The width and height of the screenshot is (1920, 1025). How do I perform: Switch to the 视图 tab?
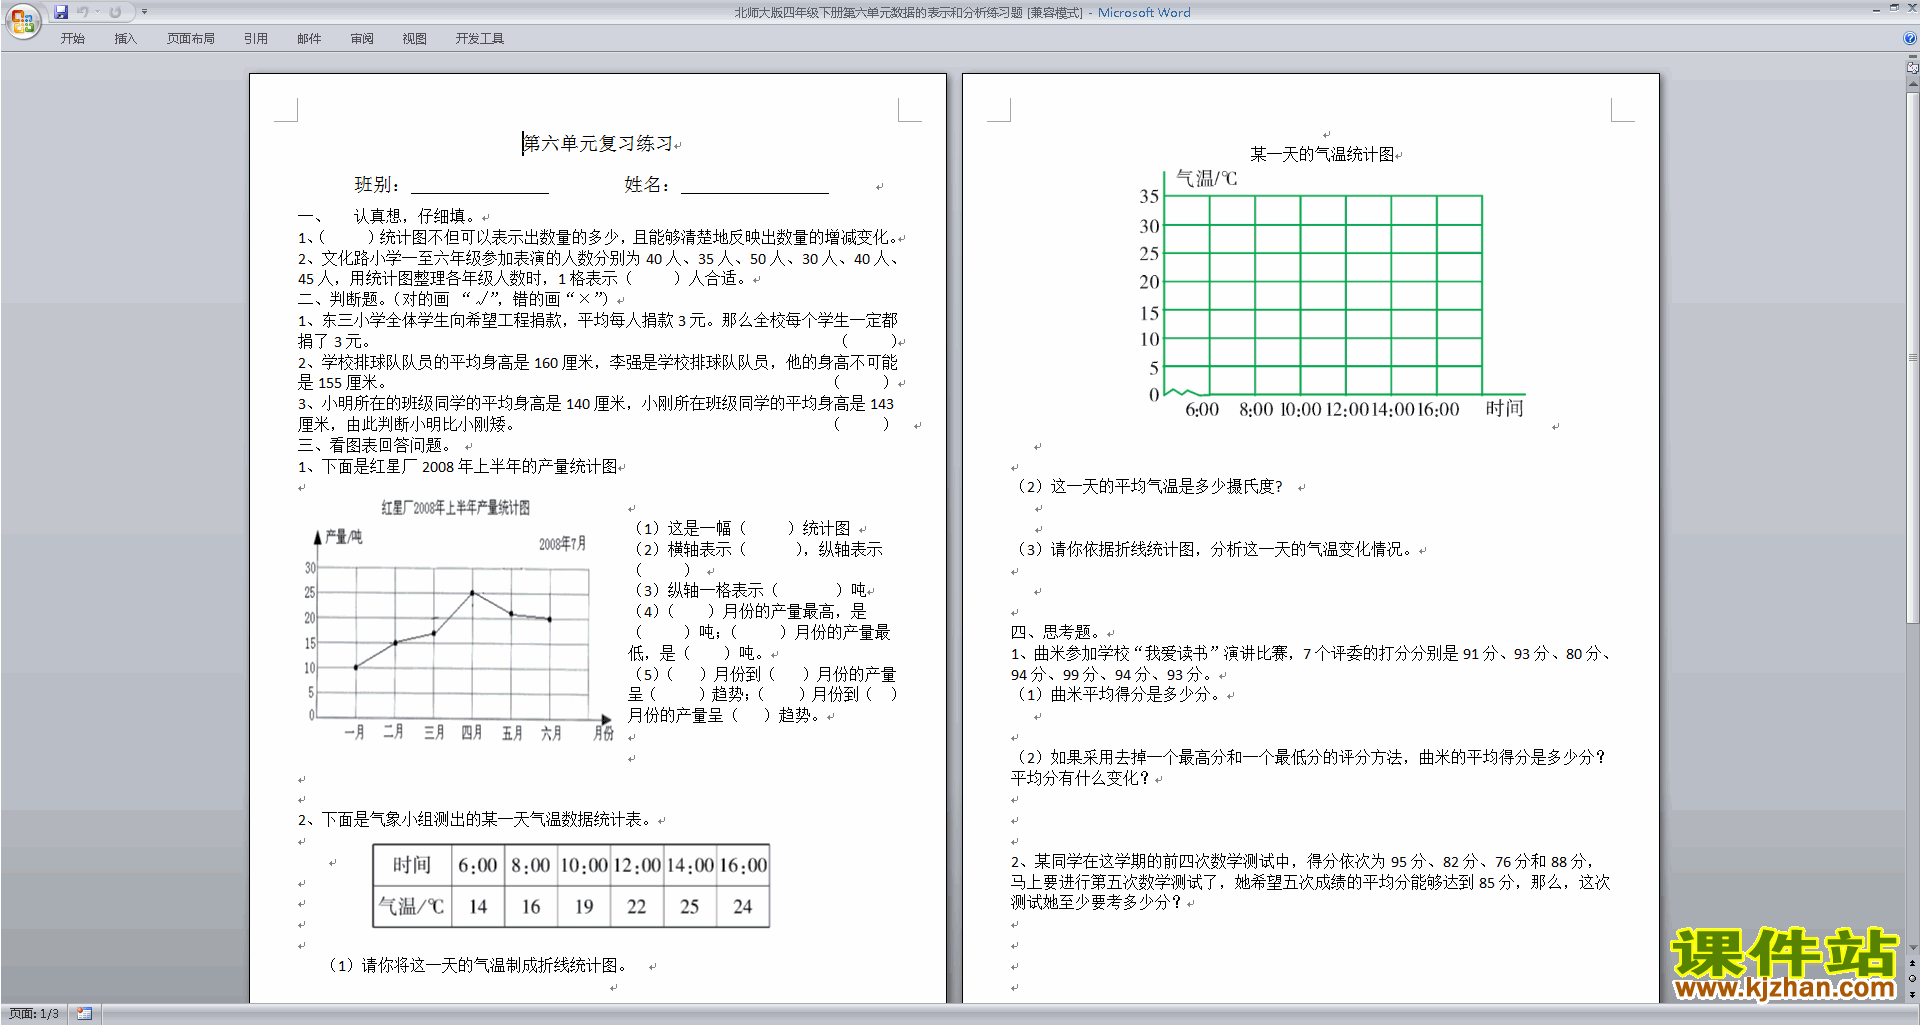(x=415, y=39)
